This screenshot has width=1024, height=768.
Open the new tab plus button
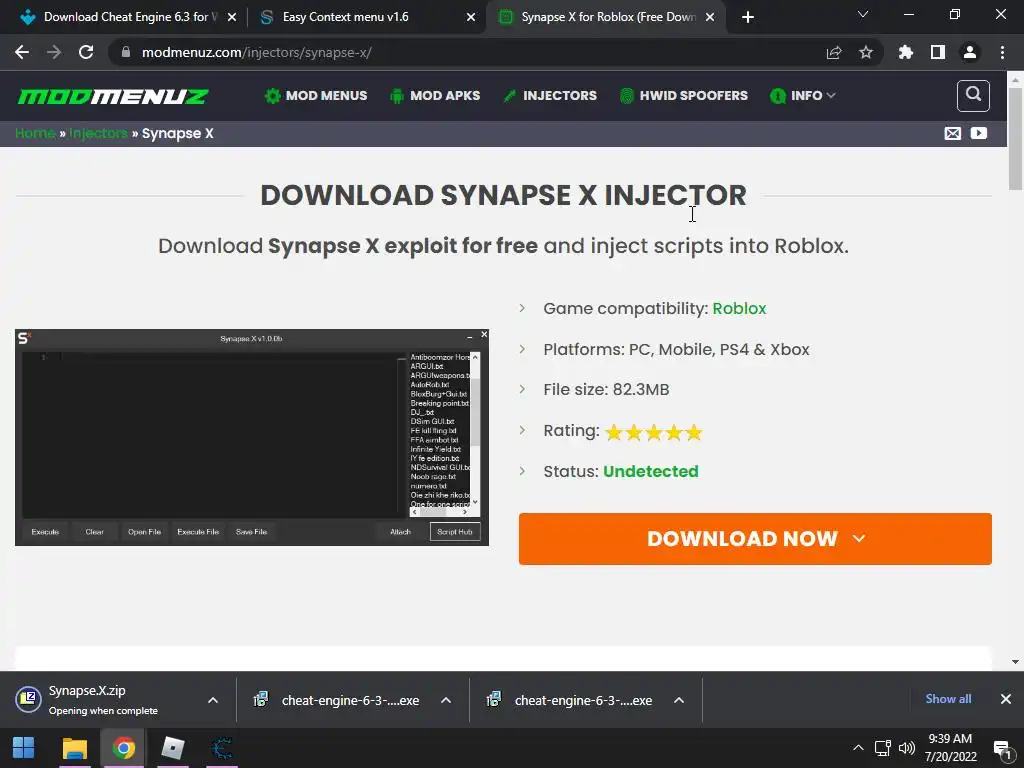pyautogui.click(x=748, y=17)
